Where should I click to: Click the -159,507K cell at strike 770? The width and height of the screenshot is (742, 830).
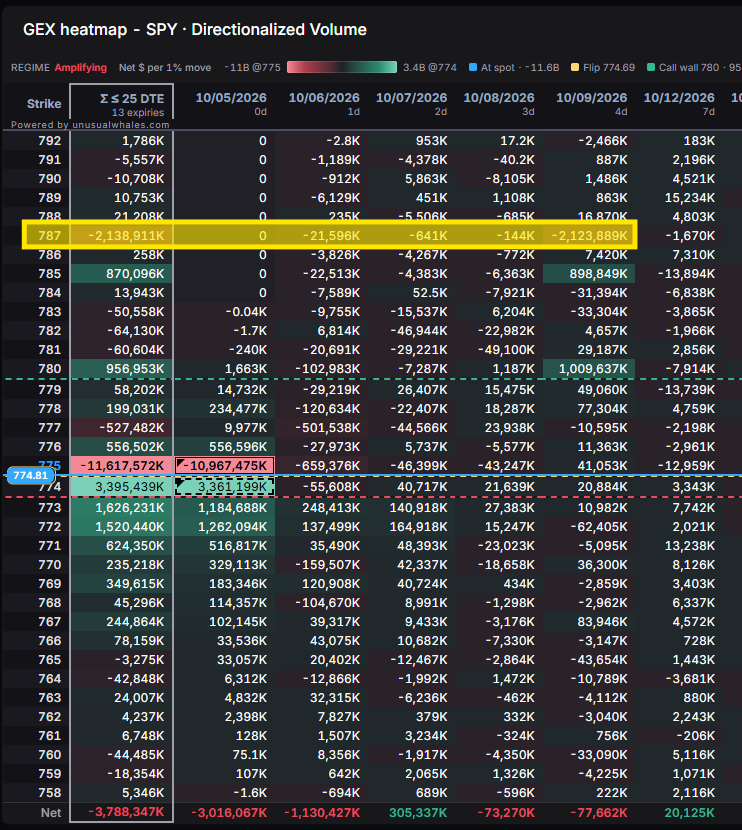321,565
